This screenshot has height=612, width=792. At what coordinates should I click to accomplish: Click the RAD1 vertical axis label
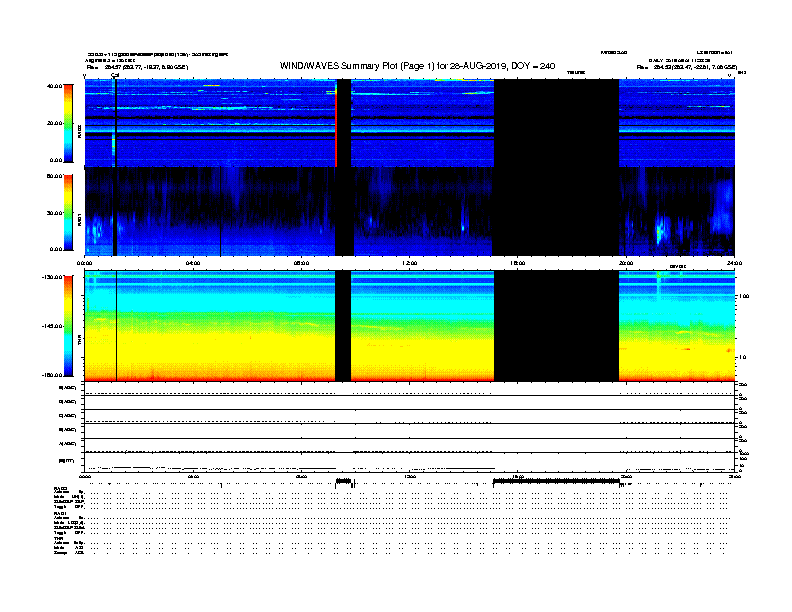(x=79, y=219)
